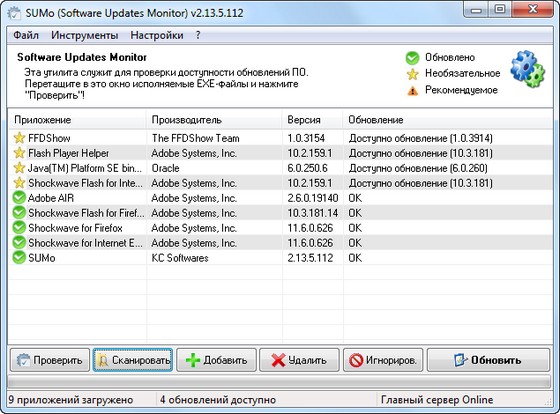Viewport: 560px width, 414px height.
Task: Click status text 4 обновлений доступно
Action: click(x=218, y=400)
